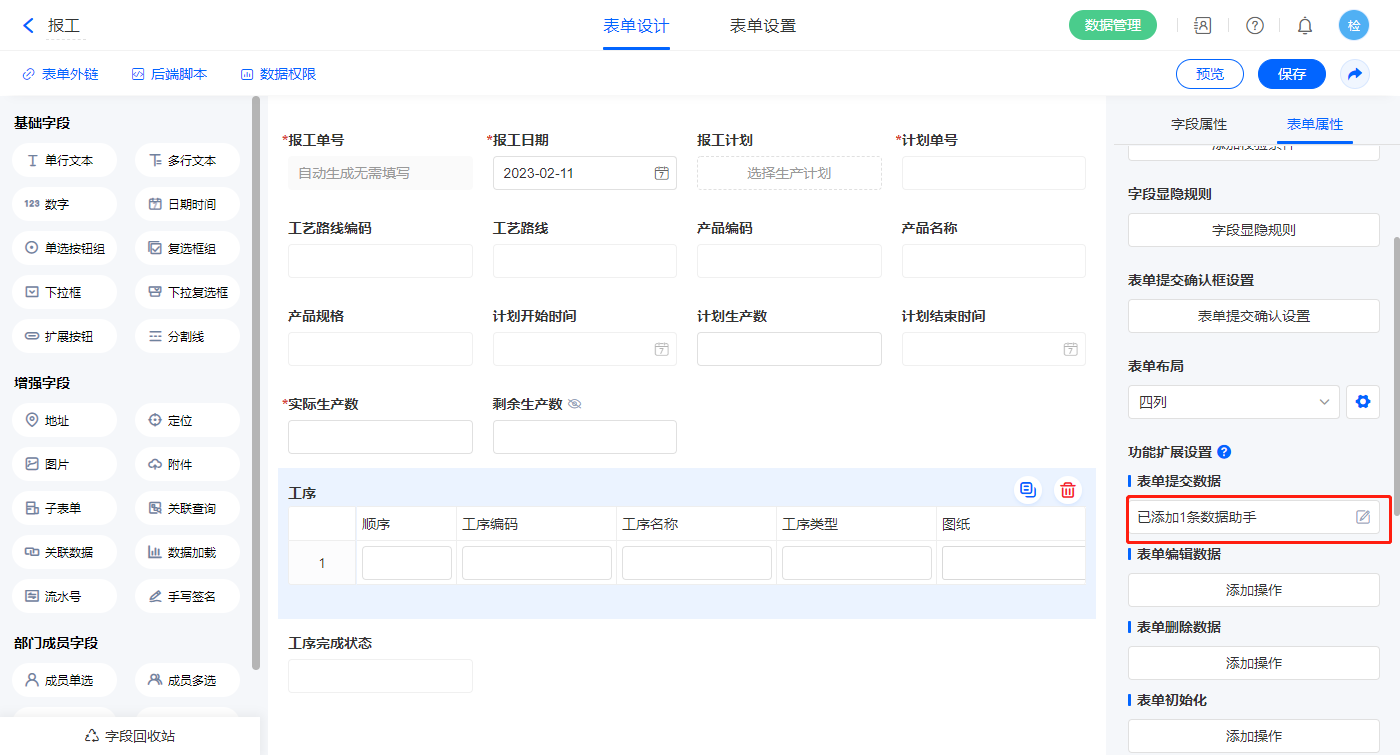The image size is (1400, 755).
Task: Select the 单选按钮组 field widget
Action: point(65,249)
